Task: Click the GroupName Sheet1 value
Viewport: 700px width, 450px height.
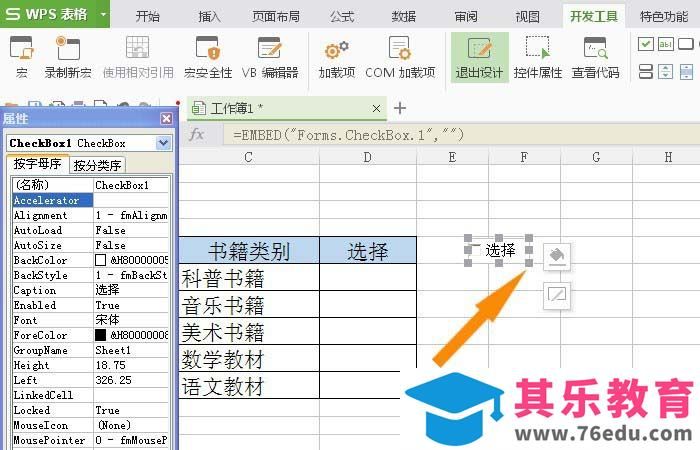Action: [x=131, y=350]
